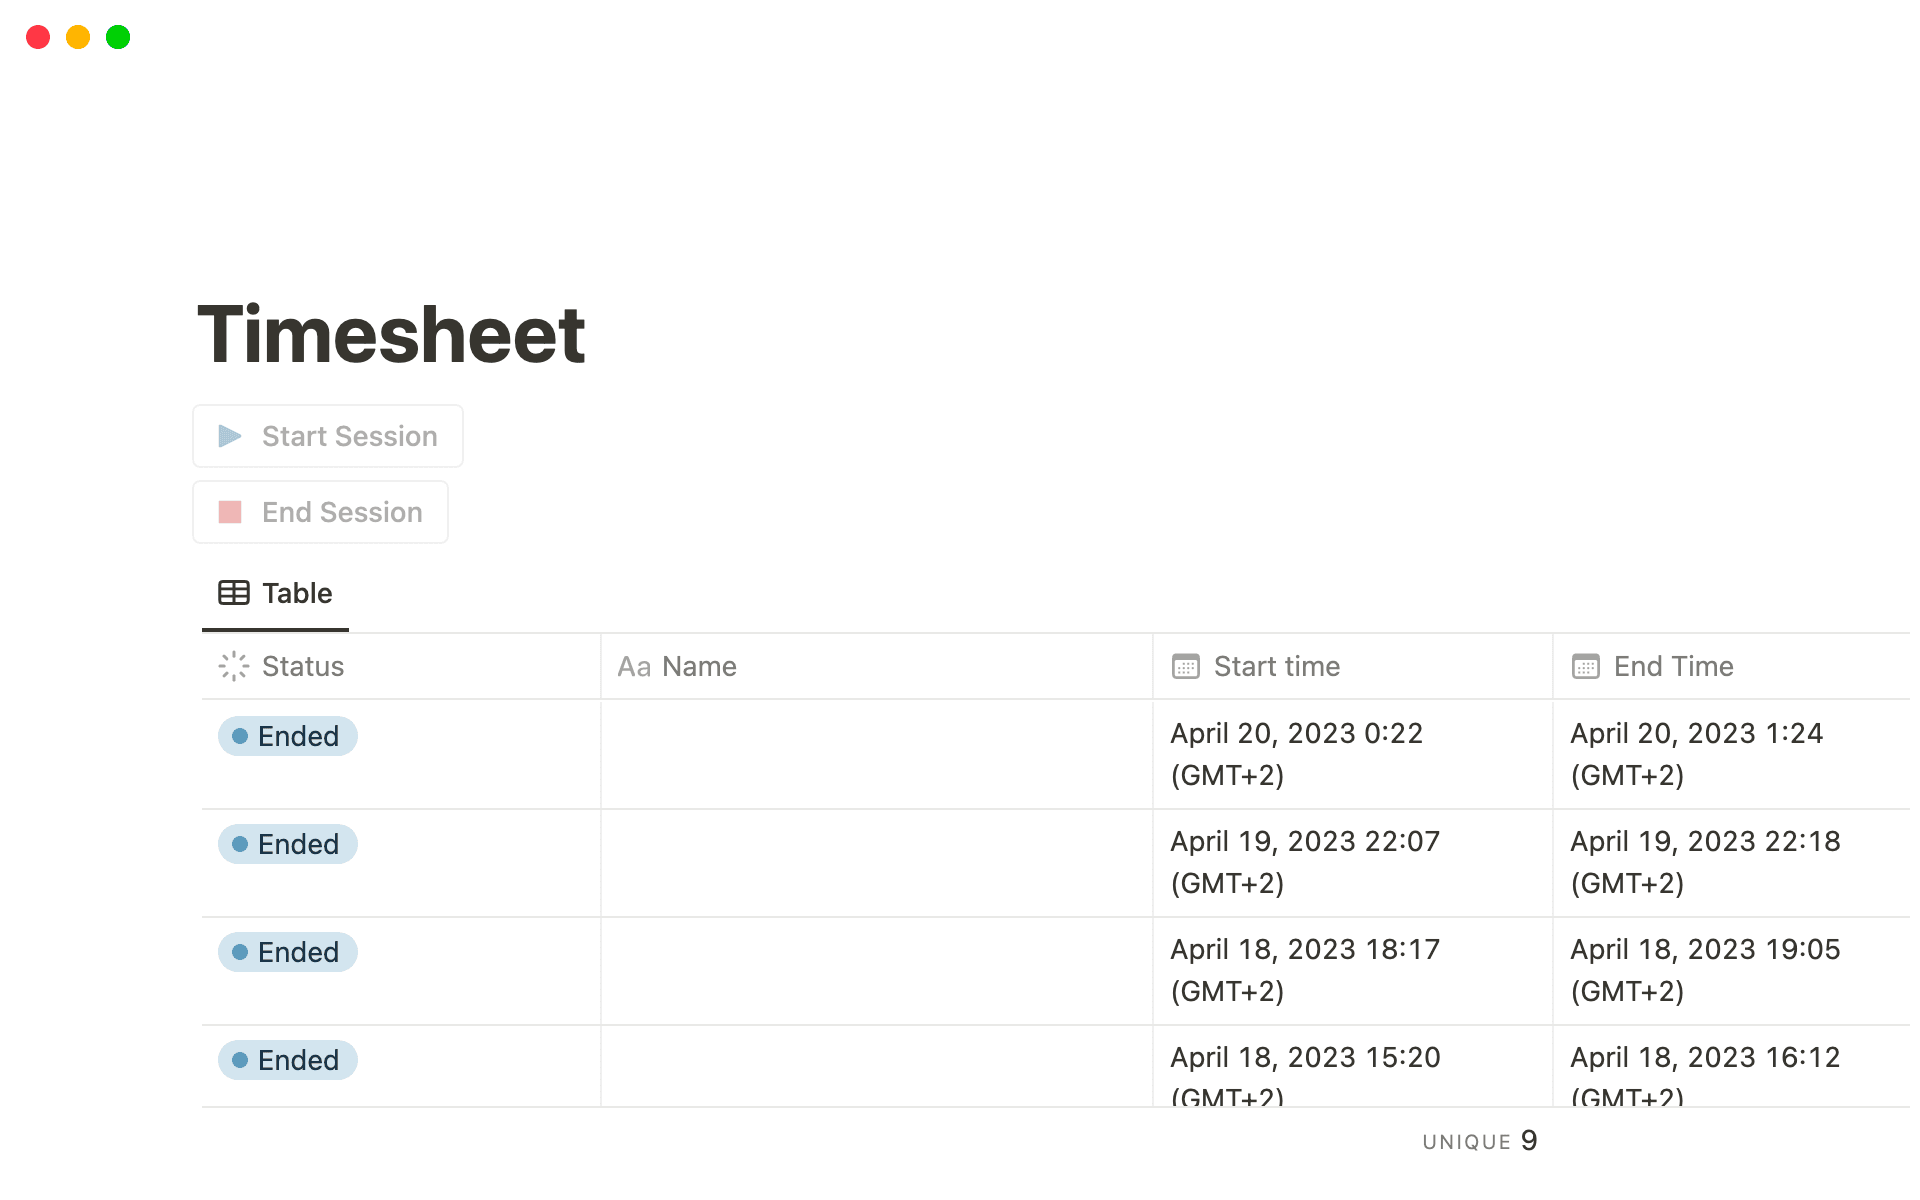Click the UNIQUE 9 count below the table
This screenshot has height=1200, width=1920.
[1478, 1140]
